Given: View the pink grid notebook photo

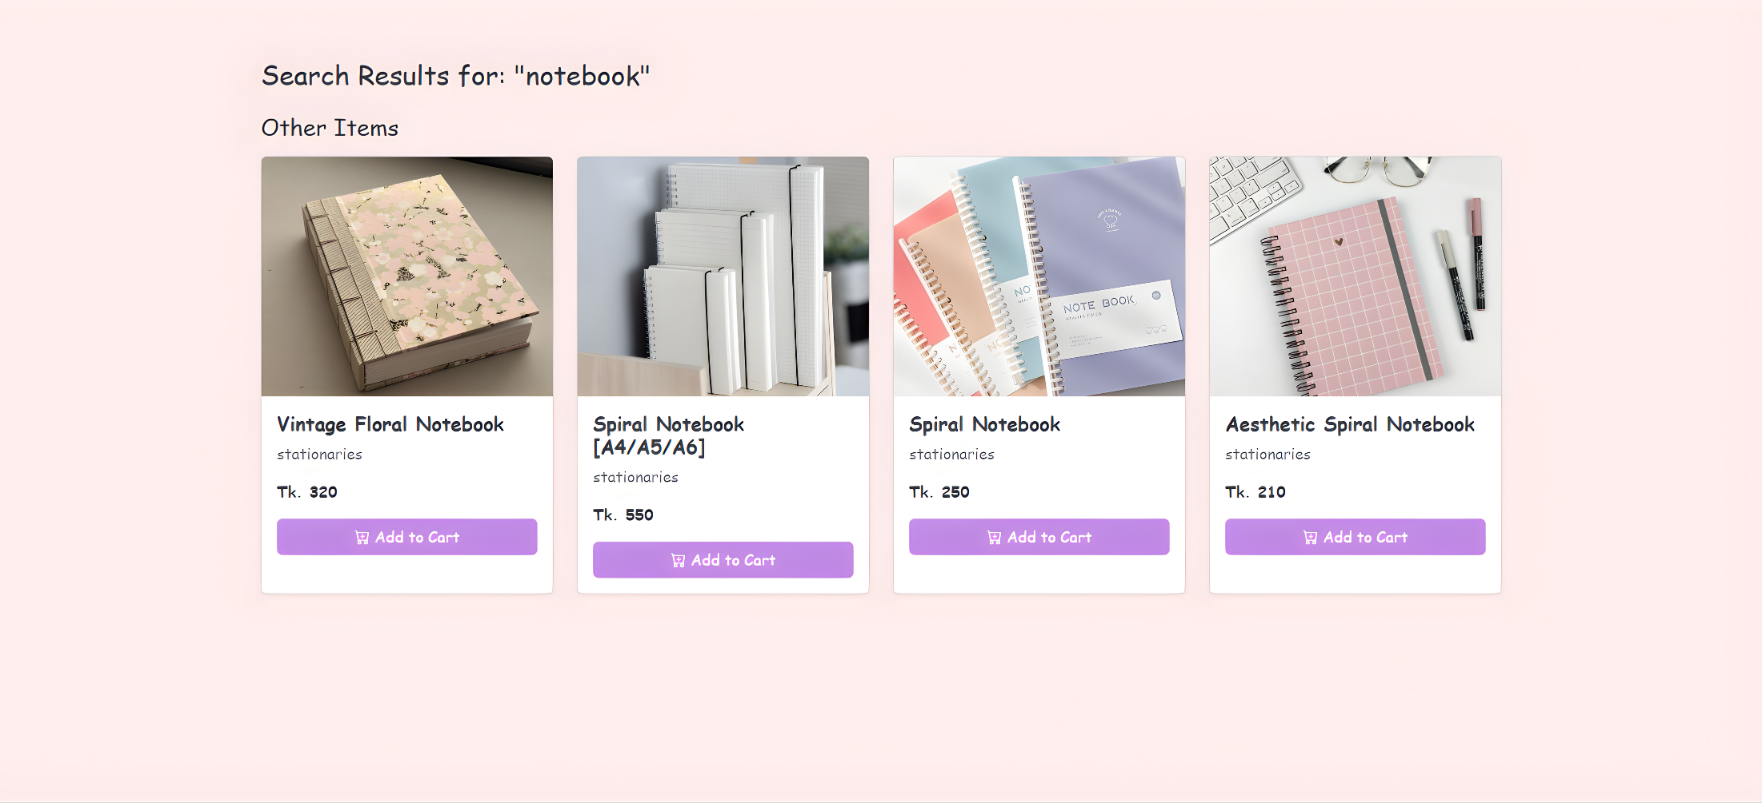Looking at the screenshot, I should point(1355,276).
